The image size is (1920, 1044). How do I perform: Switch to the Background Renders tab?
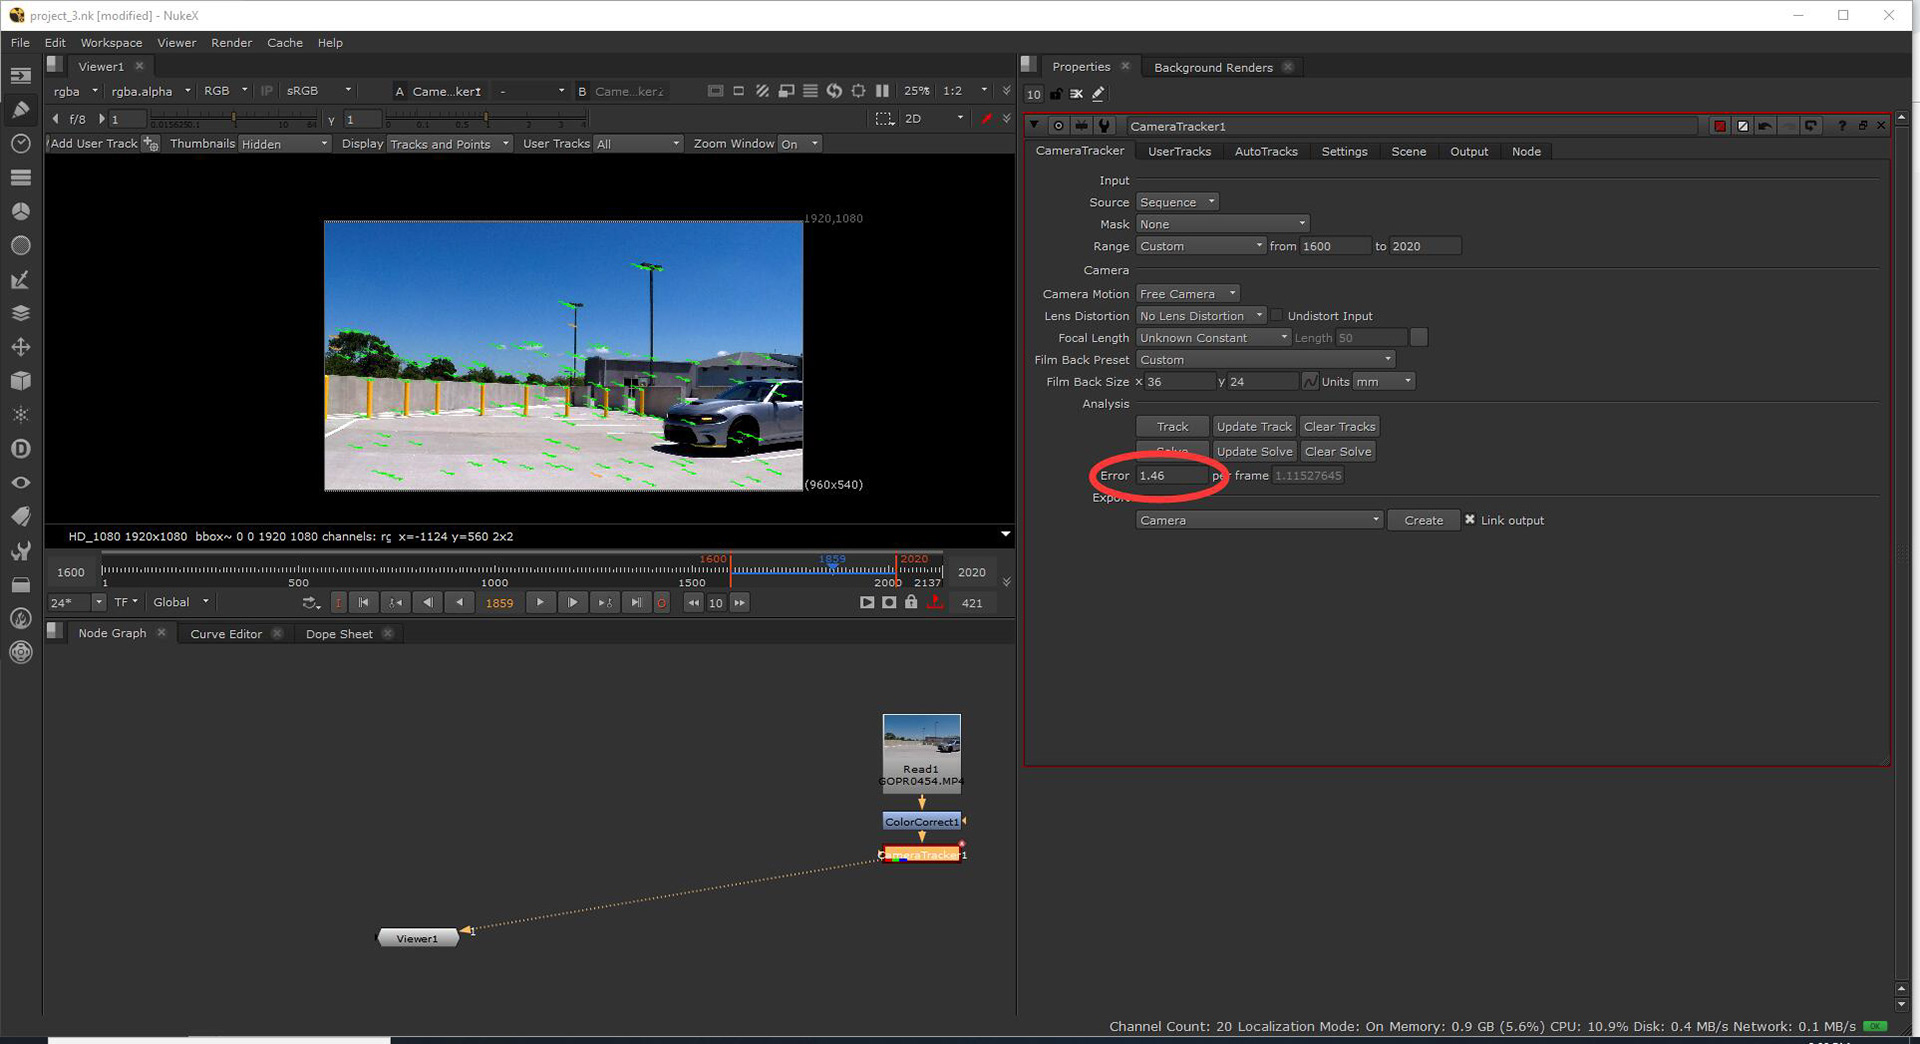[1213, 67]
